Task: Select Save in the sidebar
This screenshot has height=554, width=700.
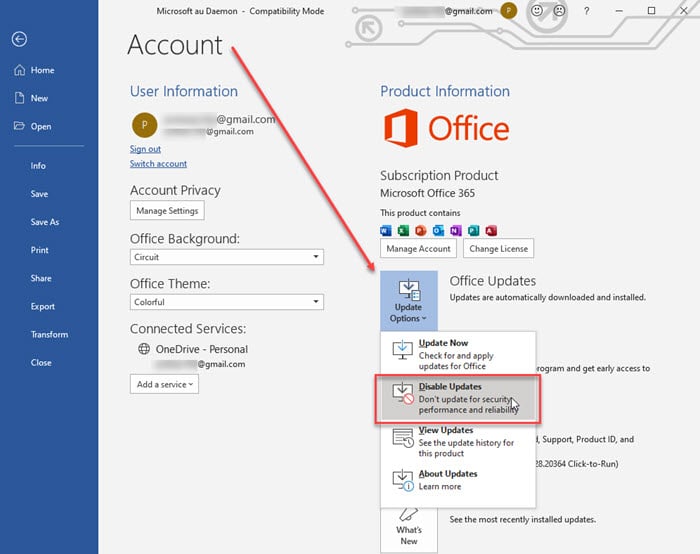Action: click(39, 194)
